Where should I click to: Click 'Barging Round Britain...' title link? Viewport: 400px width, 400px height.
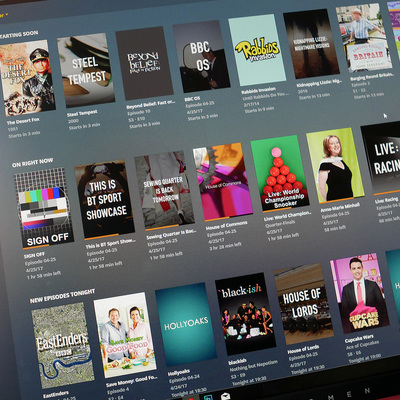[x=372, y=77]
